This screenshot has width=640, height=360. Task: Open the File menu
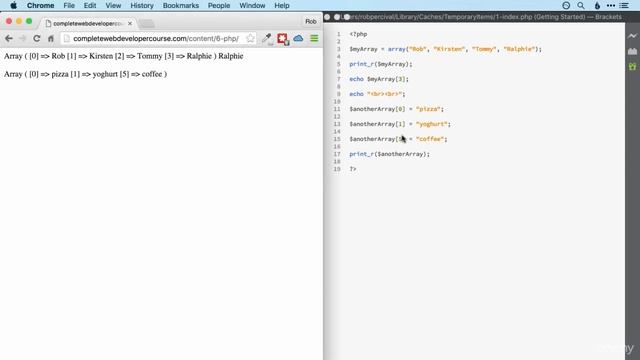pos(69,5)
